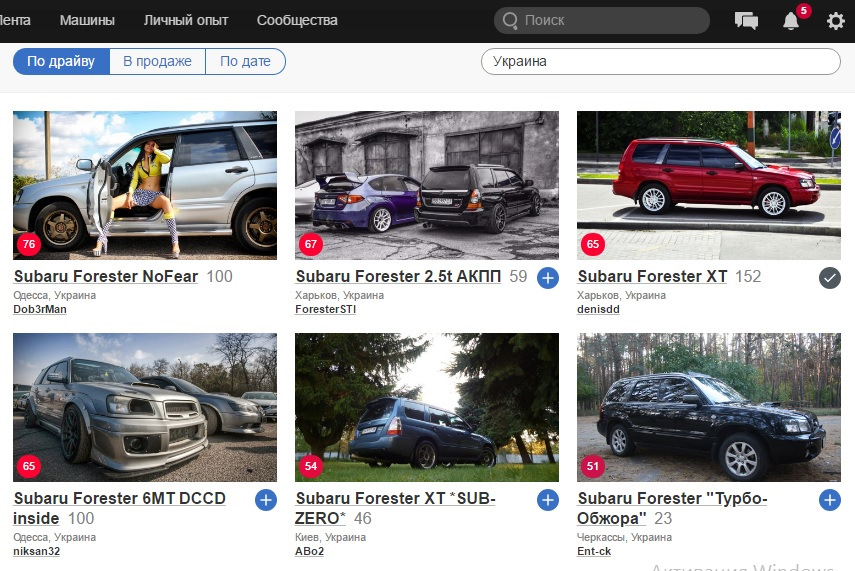Viewport: 855px width, 571px height.
Task: Click the search magnifier icon
Action: coord(510,21)
